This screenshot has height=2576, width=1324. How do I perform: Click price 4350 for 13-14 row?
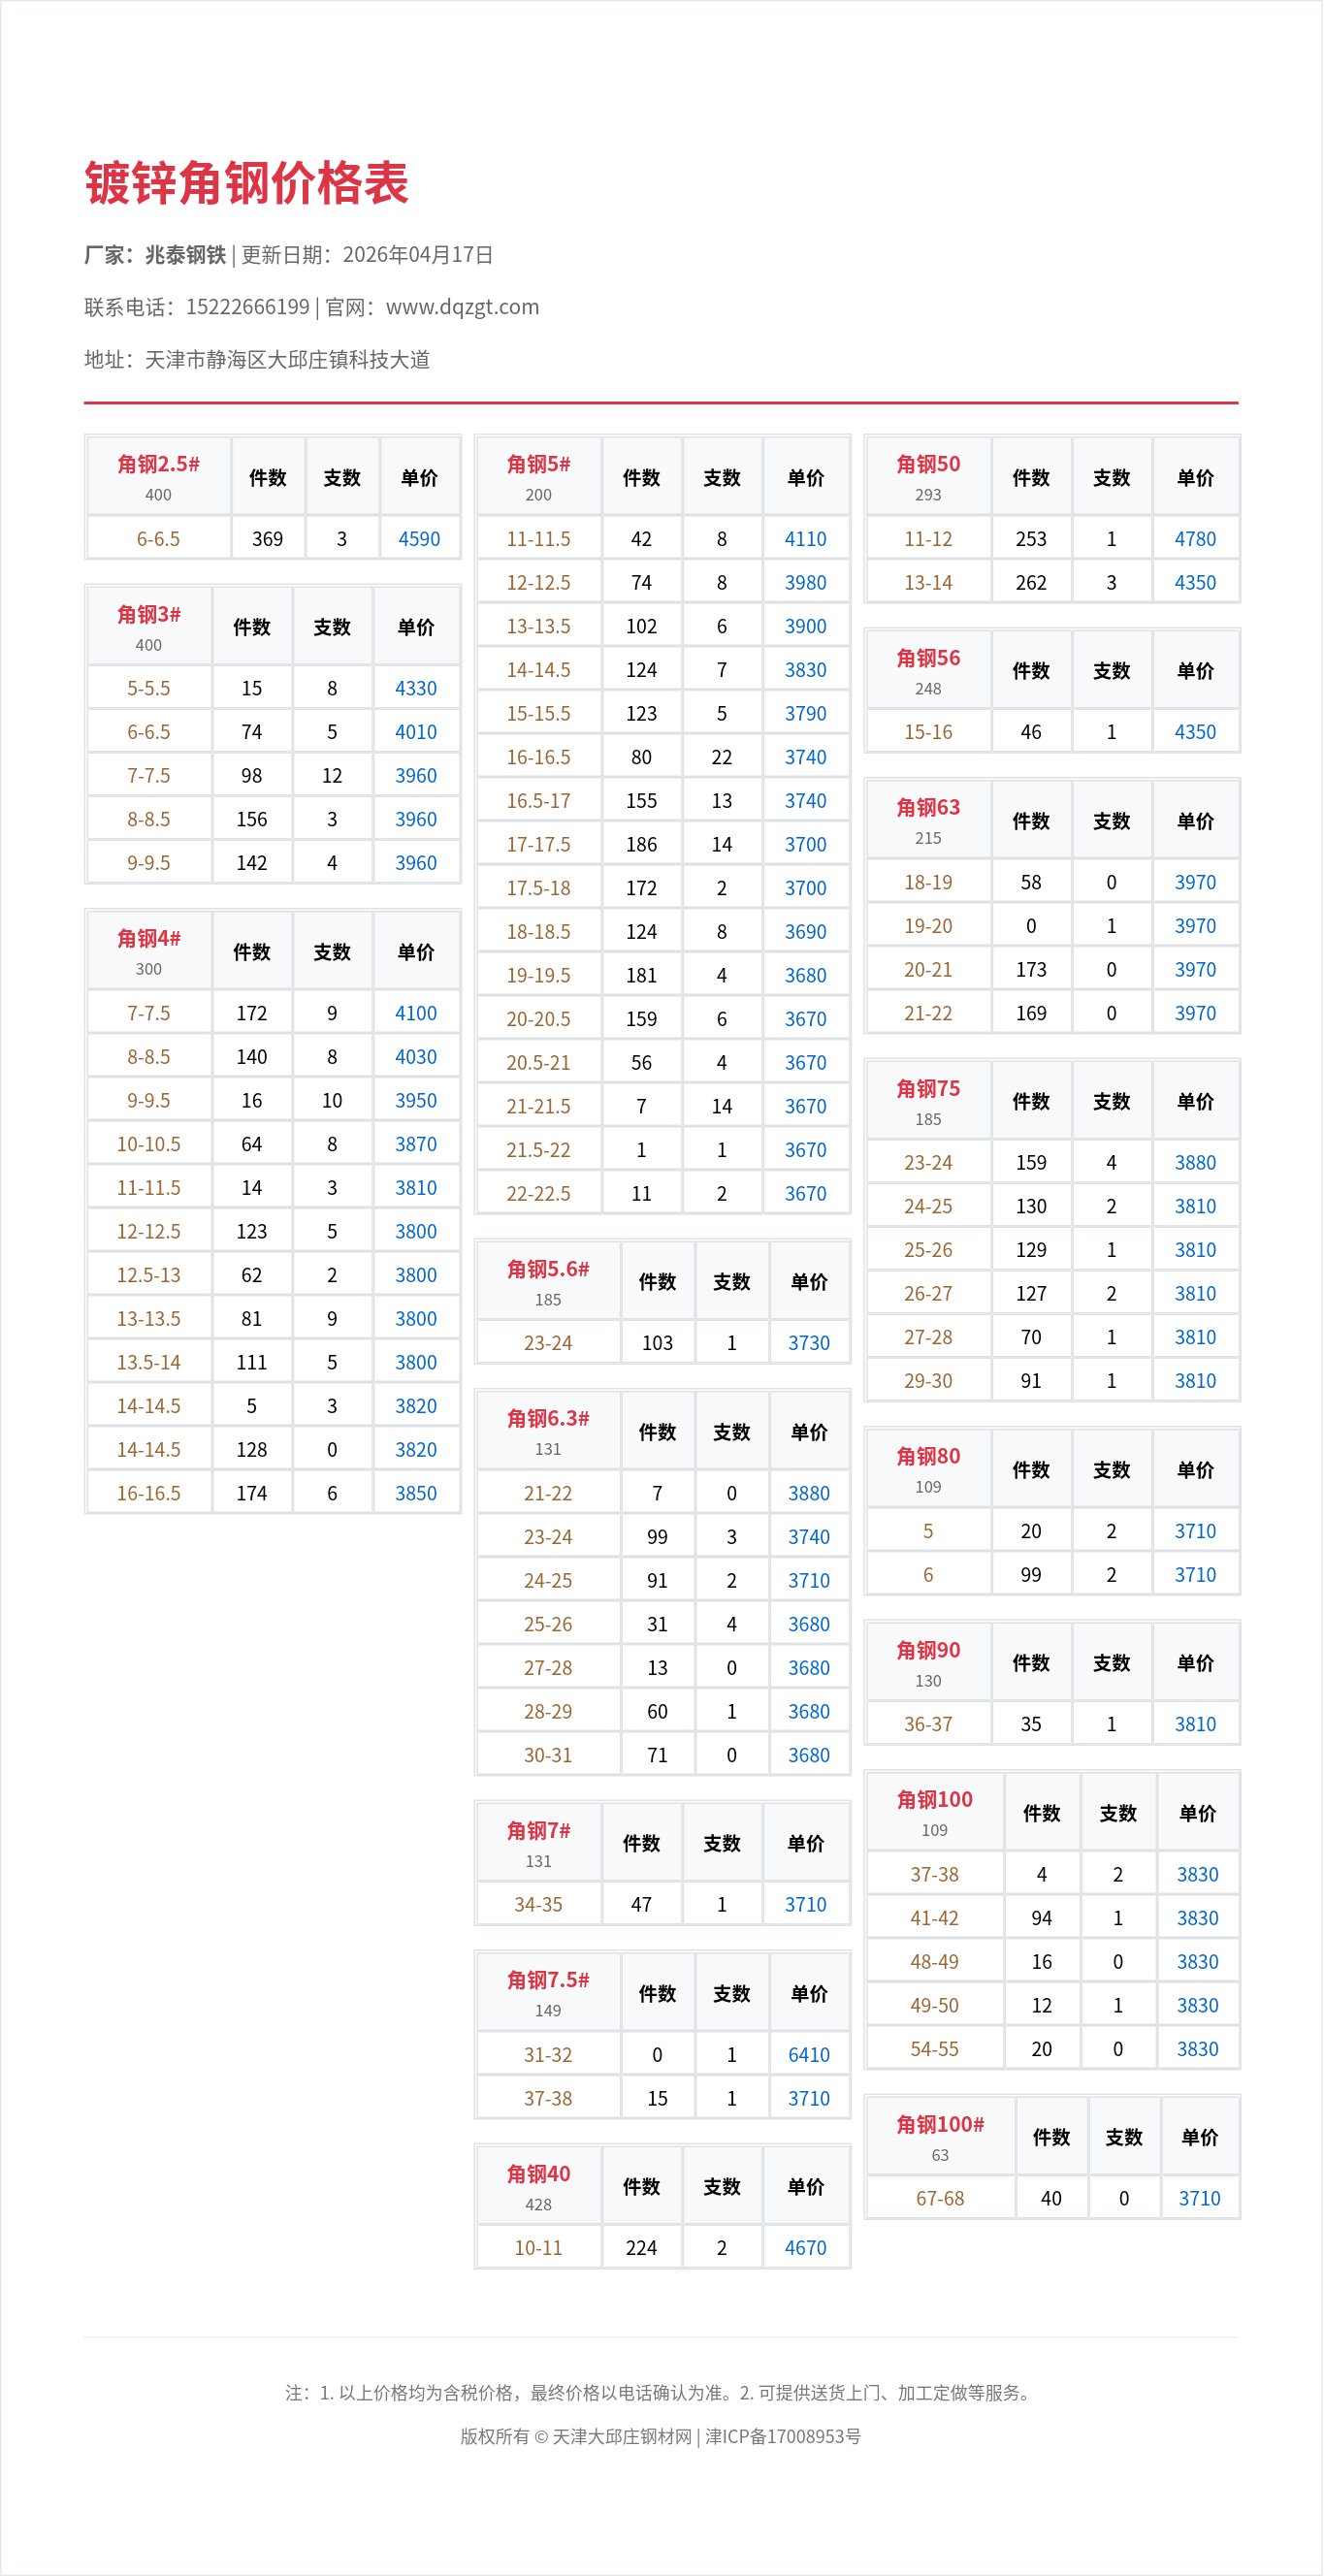pos(1195,583)
